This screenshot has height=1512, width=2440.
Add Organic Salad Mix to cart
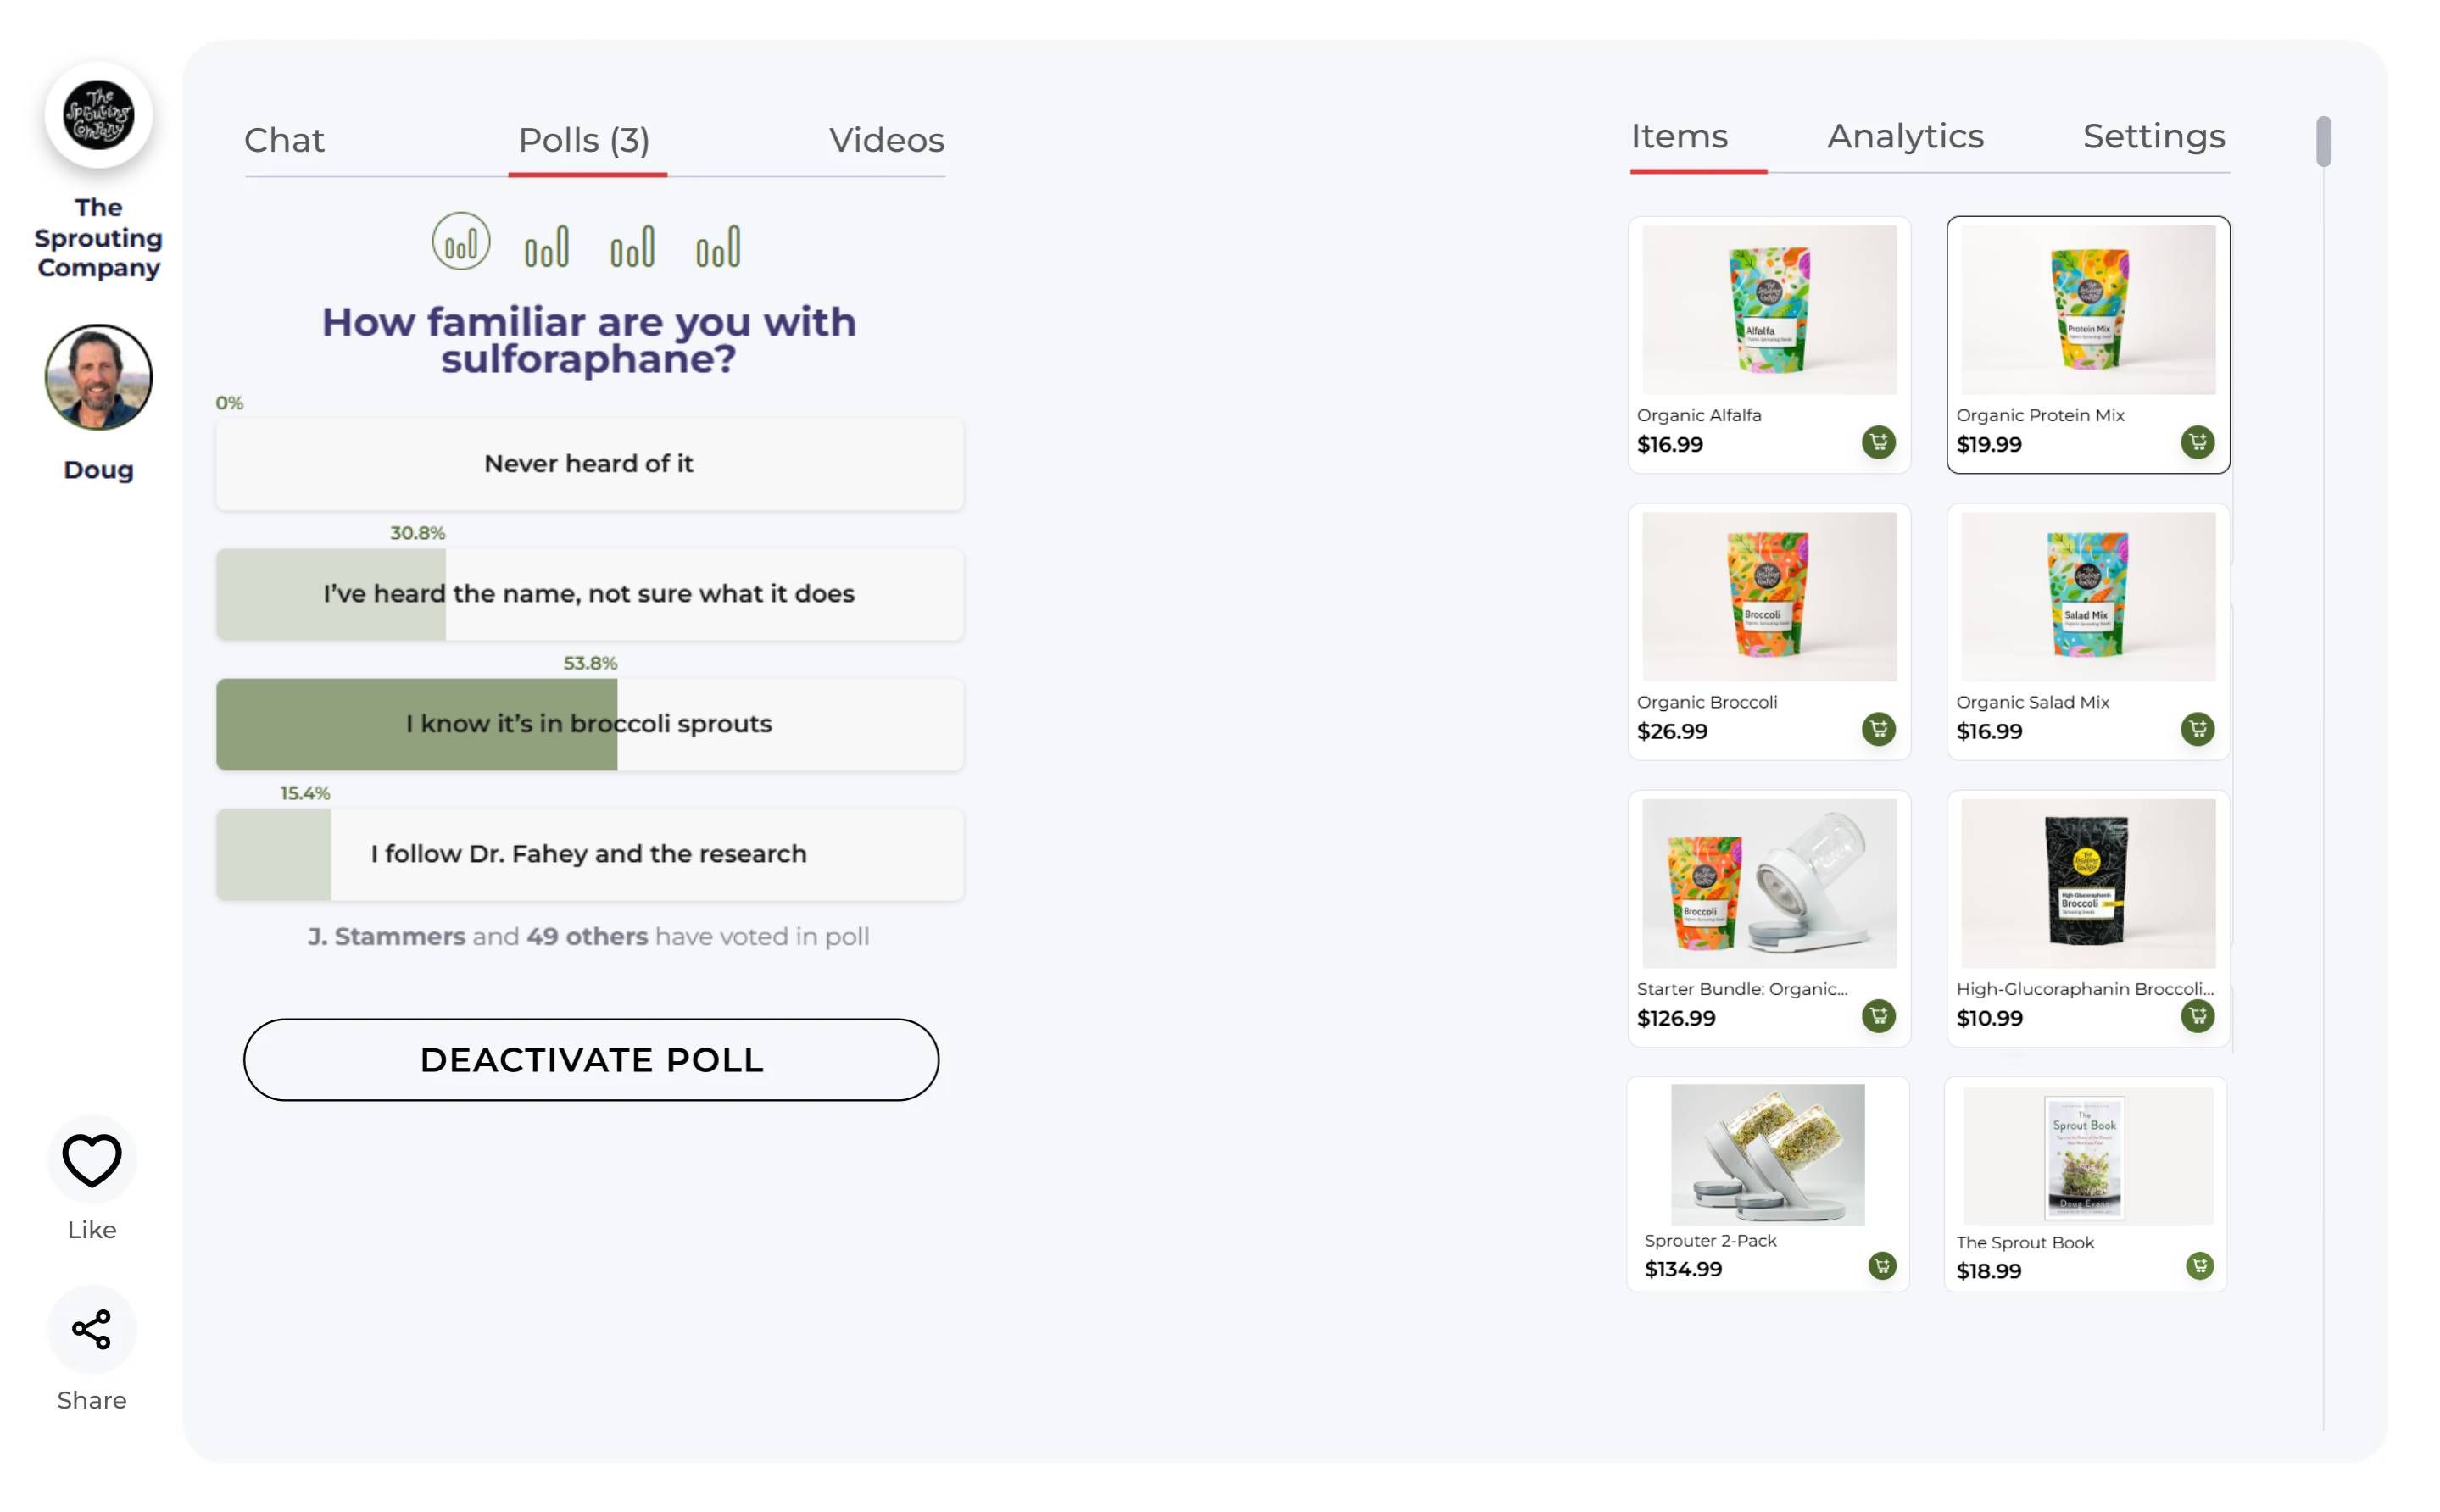(x=2197, y=729)
